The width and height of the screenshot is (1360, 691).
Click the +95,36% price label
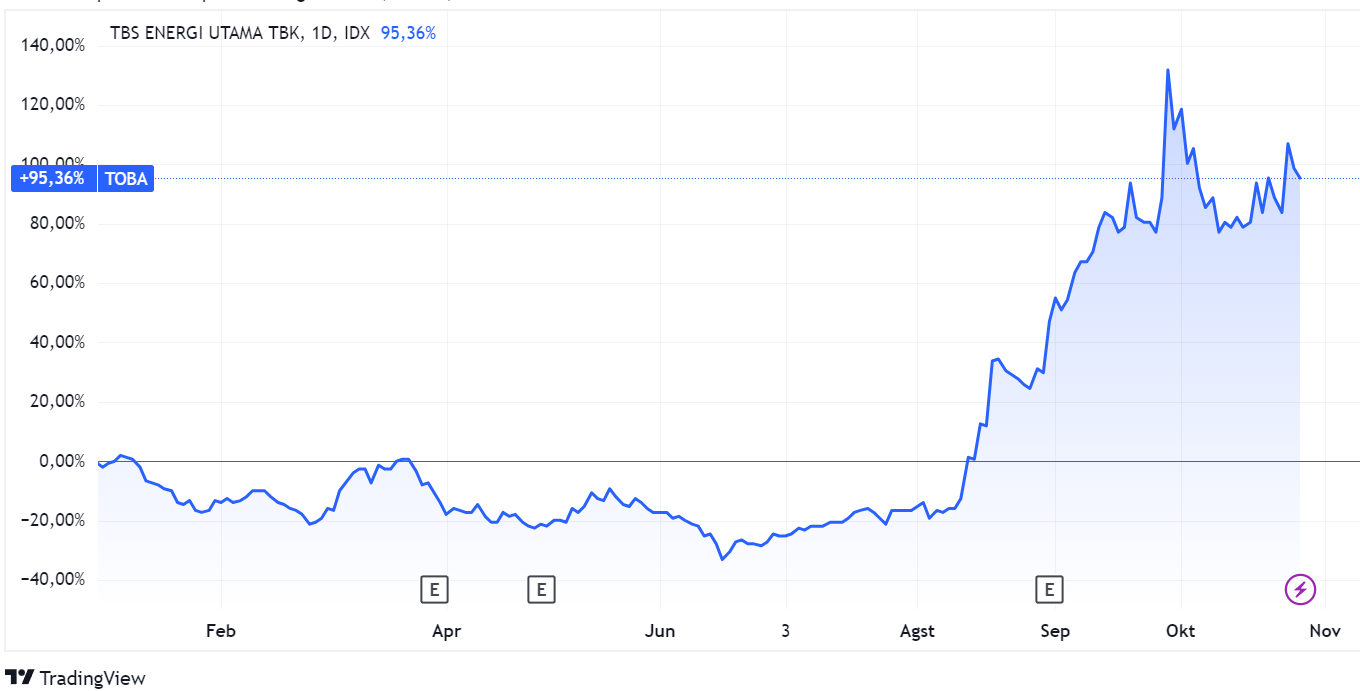pos(53,179)
